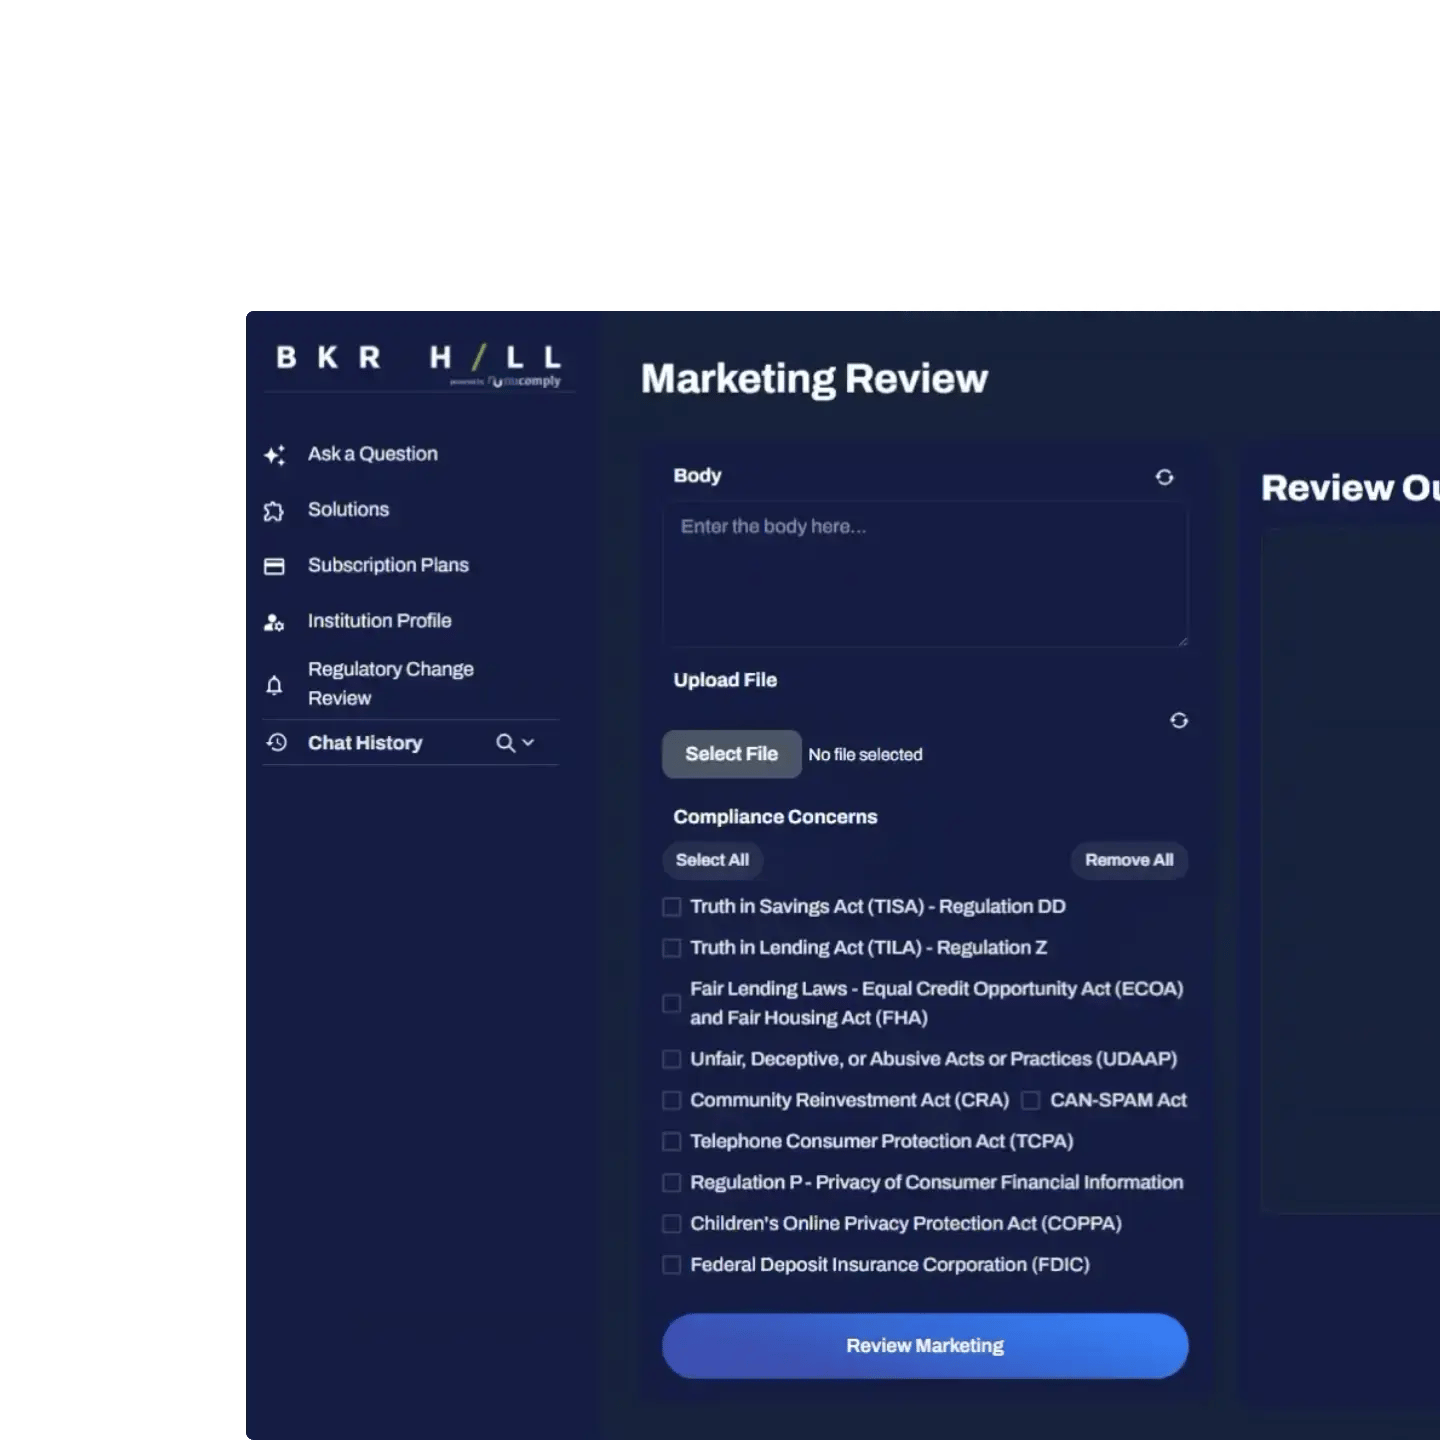Click Select All compliance concerns
The height and width of the screenshot is (1440, 1440).
pyautogui.click(x=711, y=860)
